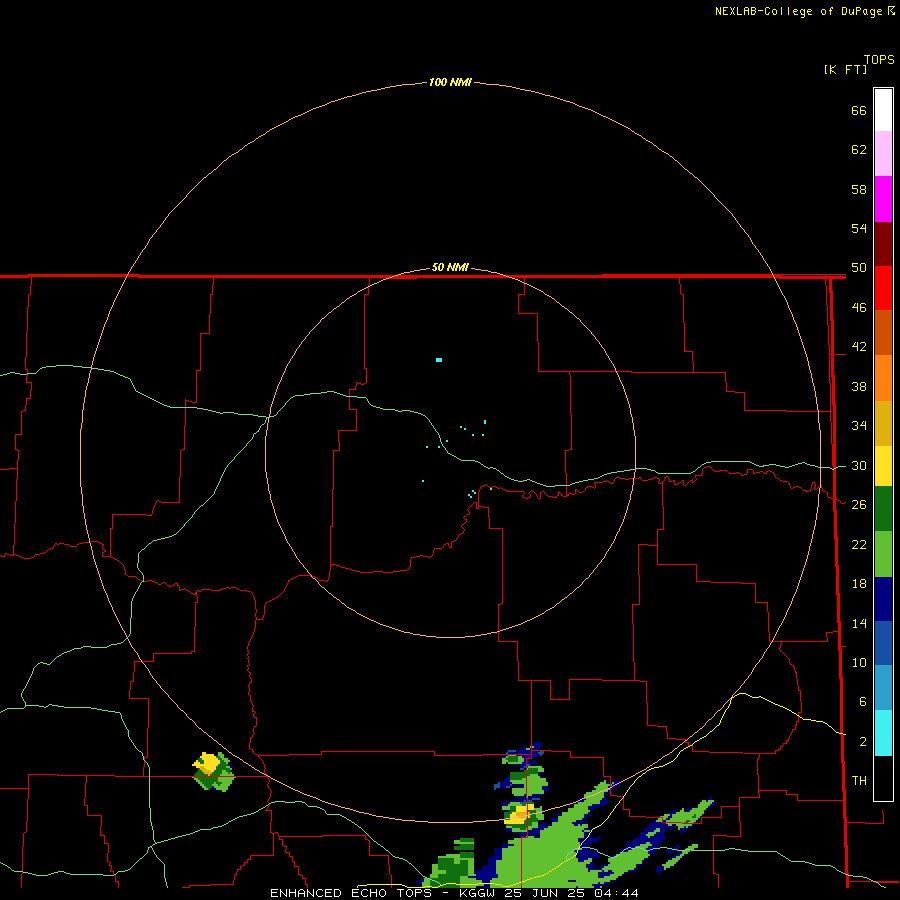Image resolution: width=900 pixels, height=900 pixels.
Task: Click the white 66 kft legend swatch
Action: pyautogui.click(x=883, y=110)
